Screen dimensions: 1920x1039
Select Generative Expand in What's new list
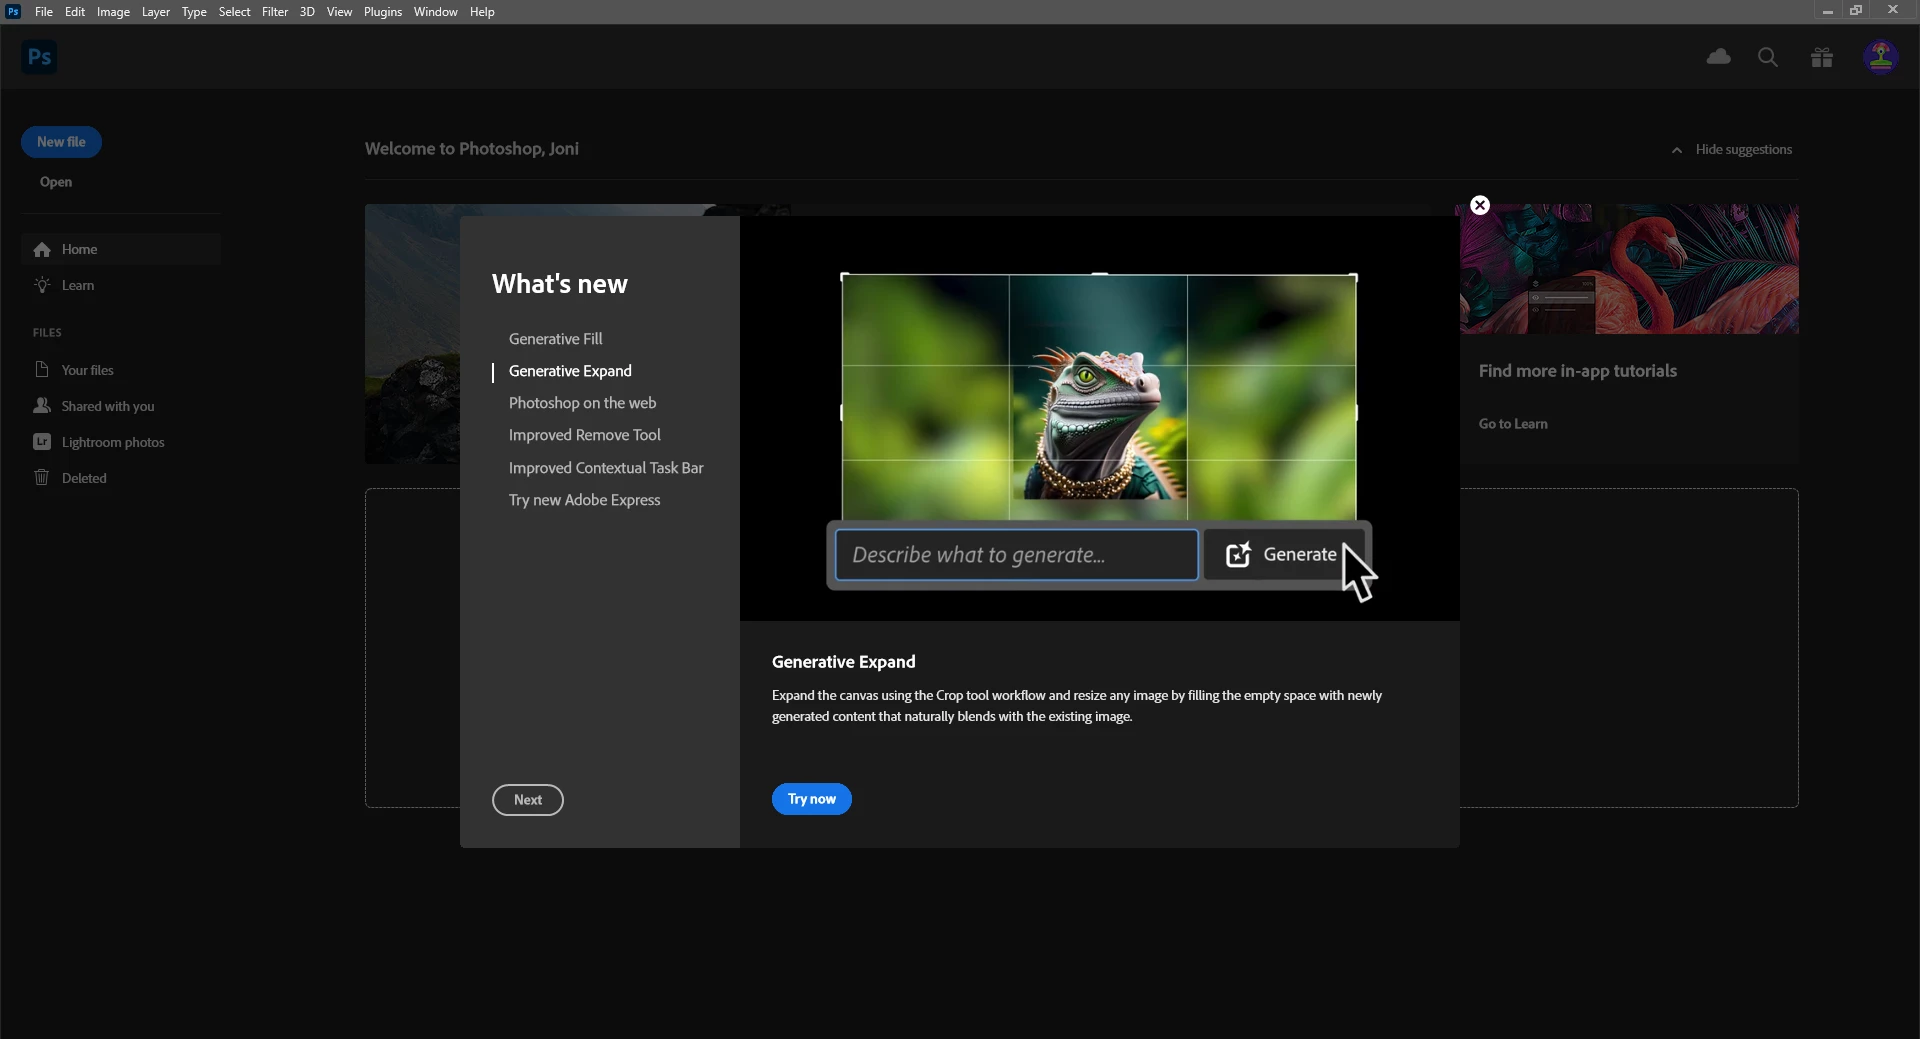tap(570, 371)
